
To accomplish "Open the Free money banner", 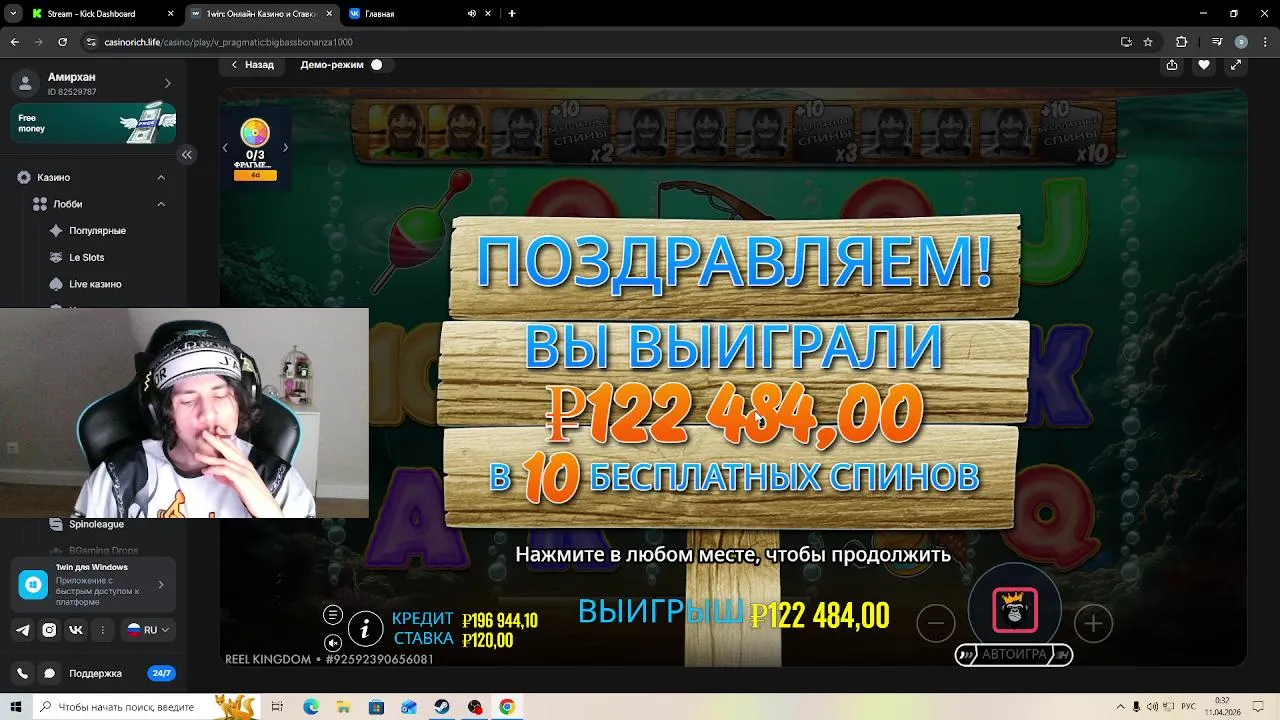I will [94, 123].
